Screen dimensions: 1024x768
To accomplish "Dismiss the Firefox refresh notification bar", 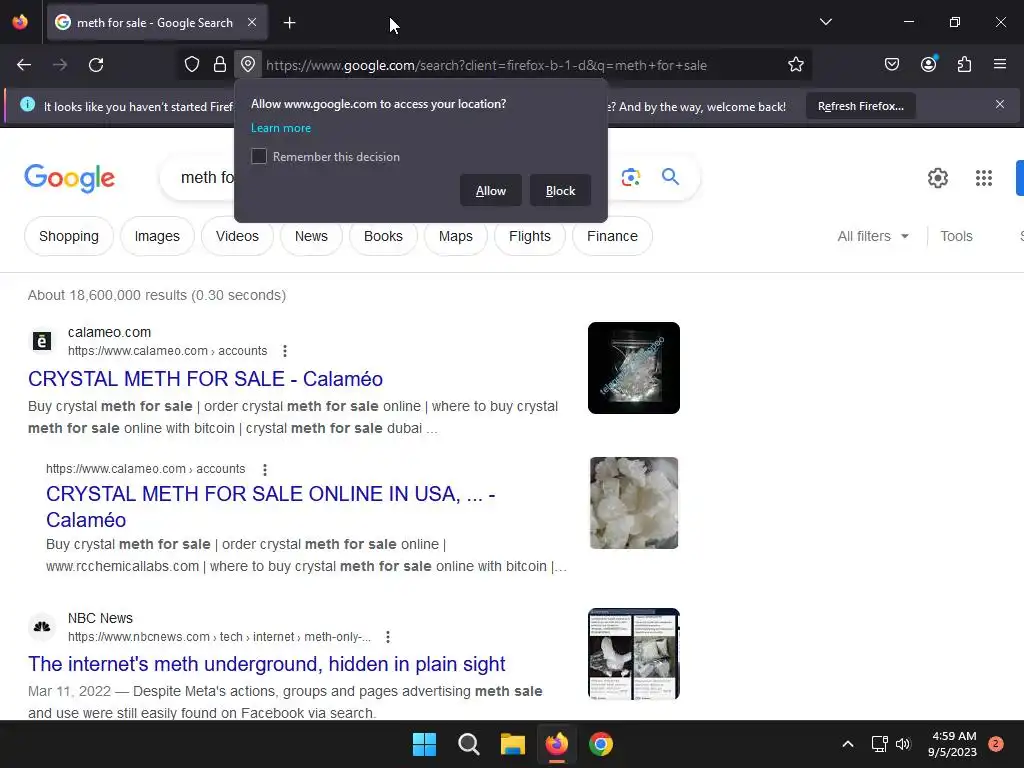I will [x=1000, y=104].
